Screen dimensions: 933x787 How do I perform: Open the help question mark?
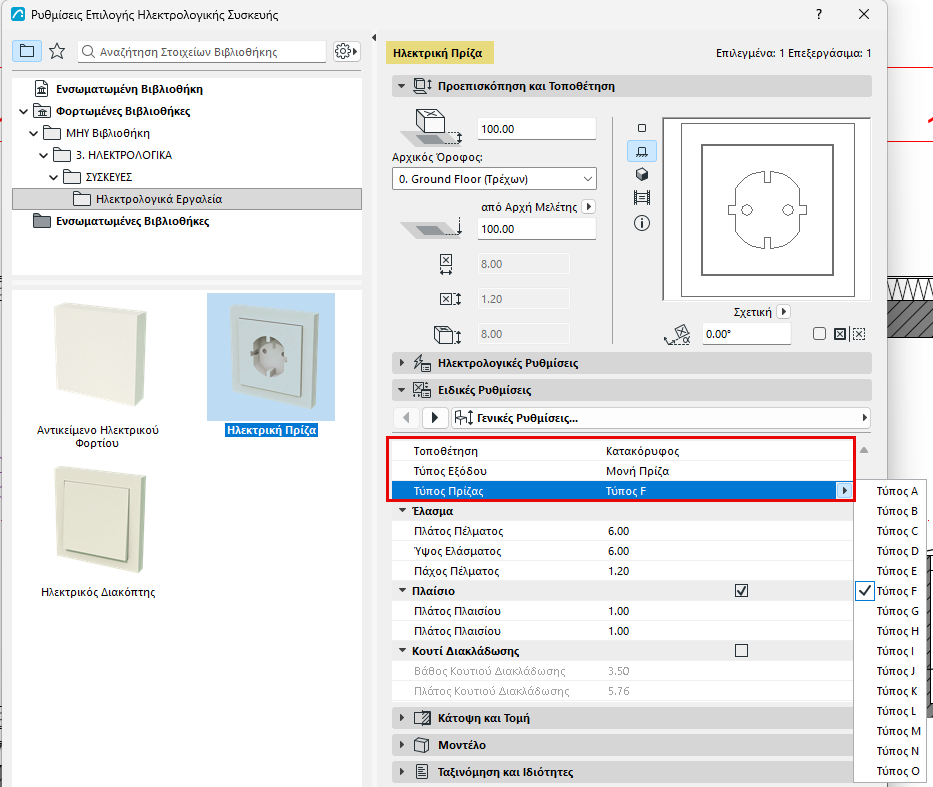[x=819, y=14]
